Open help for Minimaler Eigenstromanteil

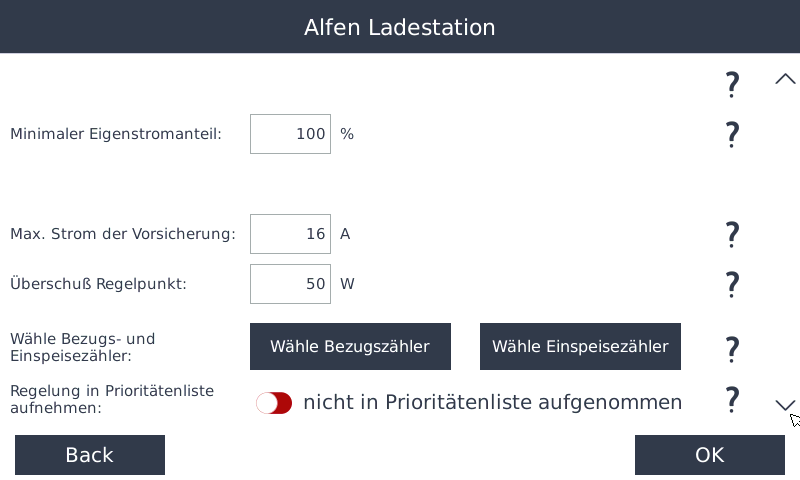(x=732, y=134)
